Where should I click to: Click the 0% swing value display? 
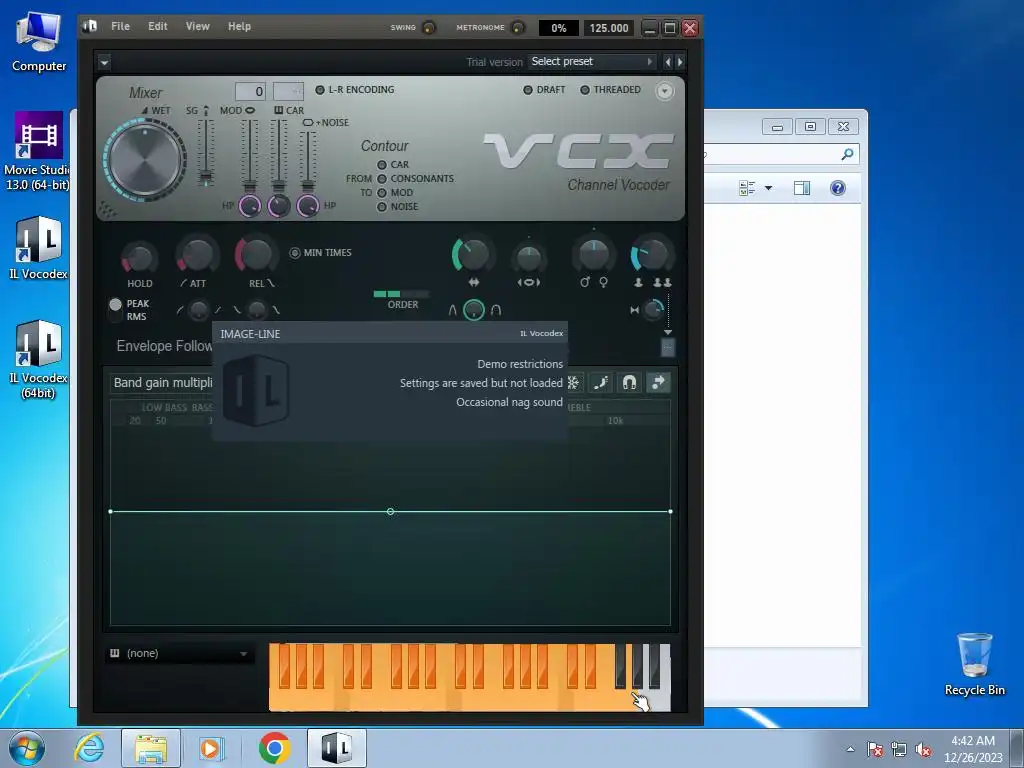click(x=558, y=28)
